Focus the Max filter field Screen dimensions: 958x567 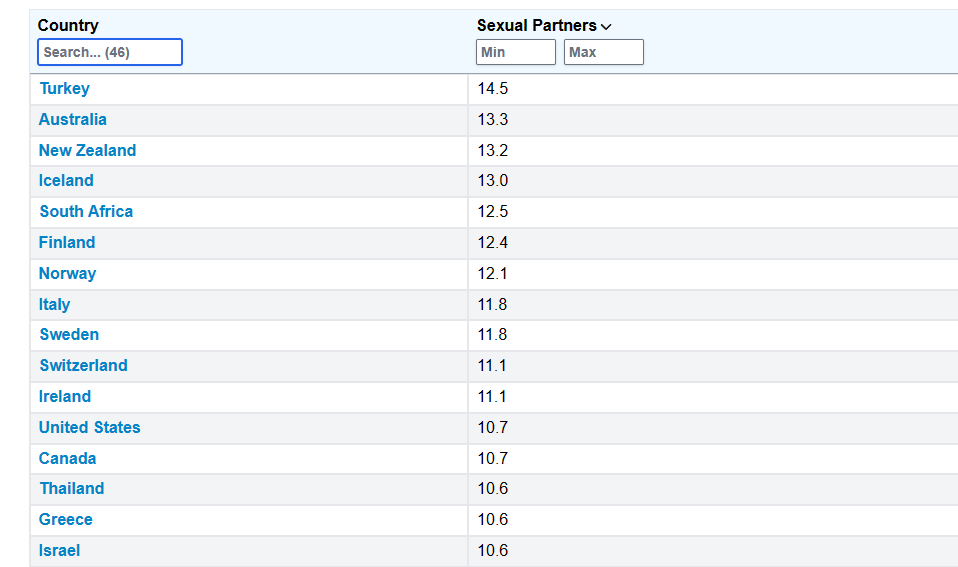click(603, 52)
